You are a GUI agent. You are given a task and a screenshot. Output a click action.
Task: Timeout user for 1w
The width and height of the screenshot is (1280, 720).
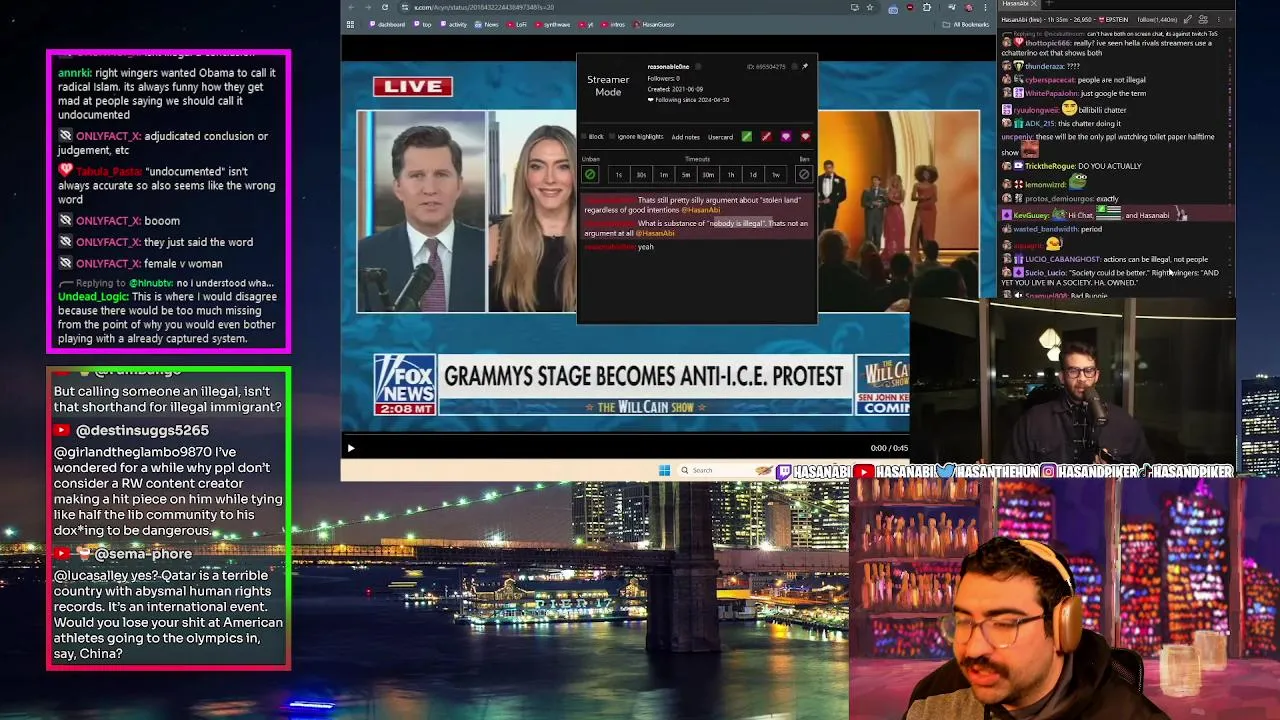(x=776, y=175)
